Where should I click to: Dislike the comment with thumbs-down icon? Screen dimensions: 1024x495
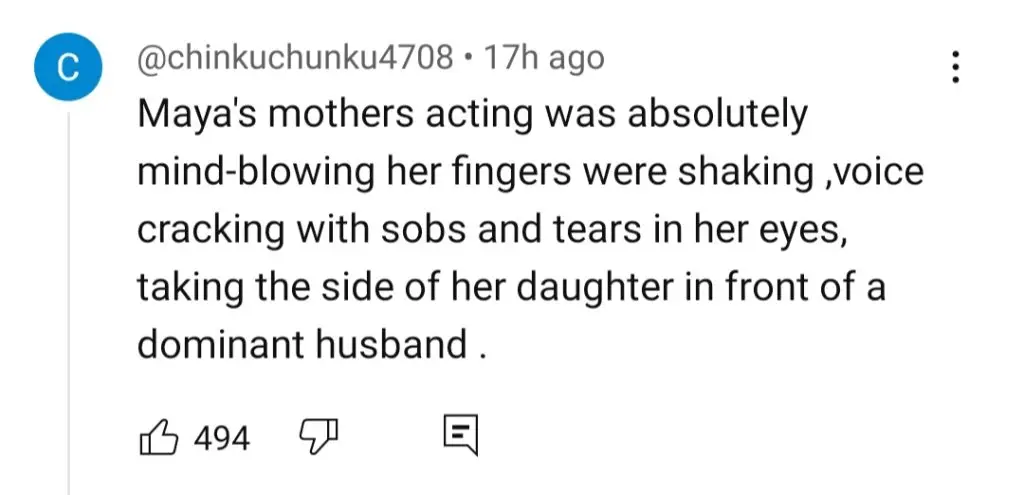pyautogui.click(x=319, y=437)
